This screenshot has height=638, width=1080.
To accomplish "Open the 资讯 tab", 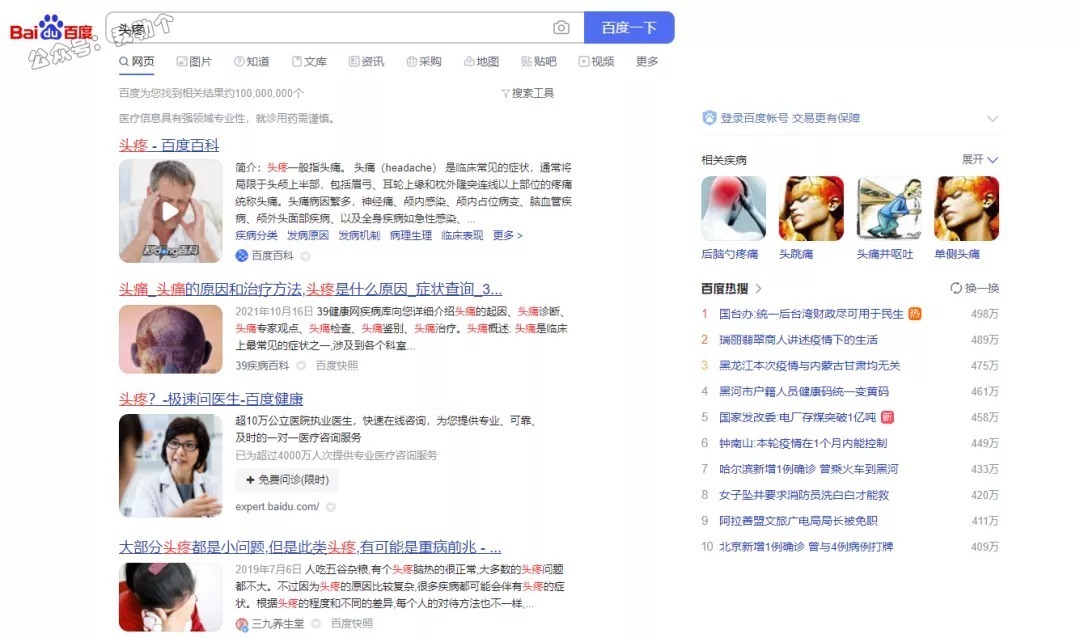I will coord(366,61).
